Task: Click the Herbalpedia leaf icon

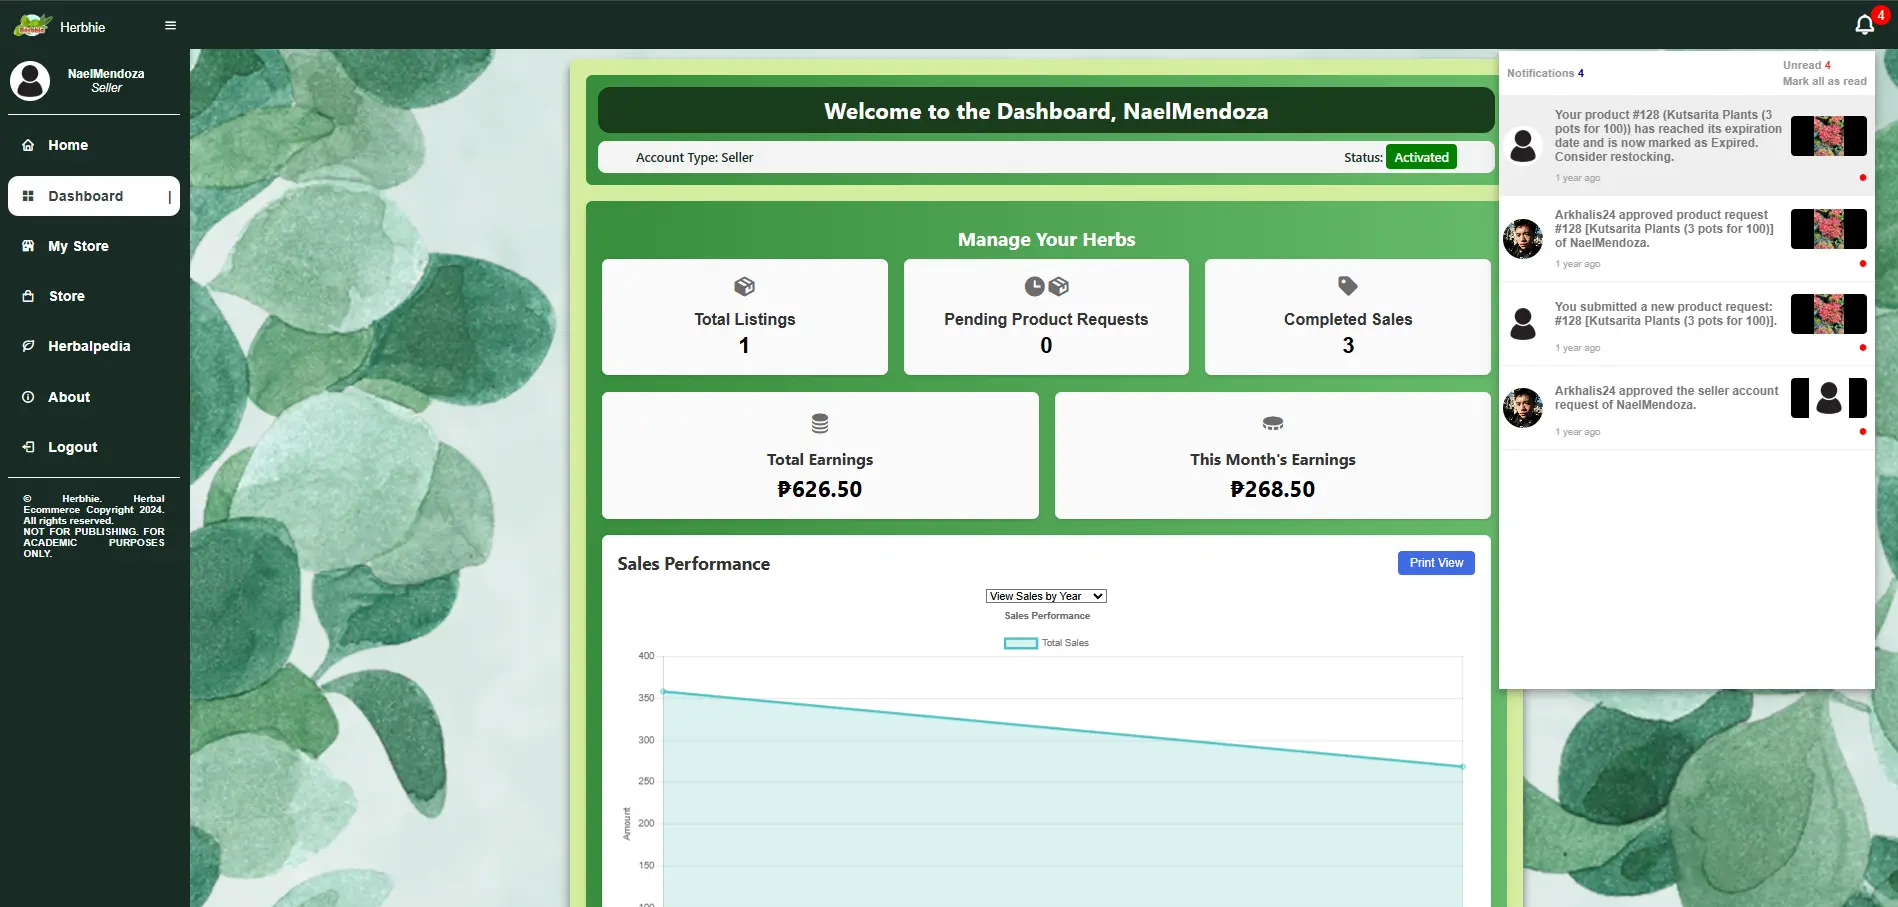Action: [x=28, y=346]
